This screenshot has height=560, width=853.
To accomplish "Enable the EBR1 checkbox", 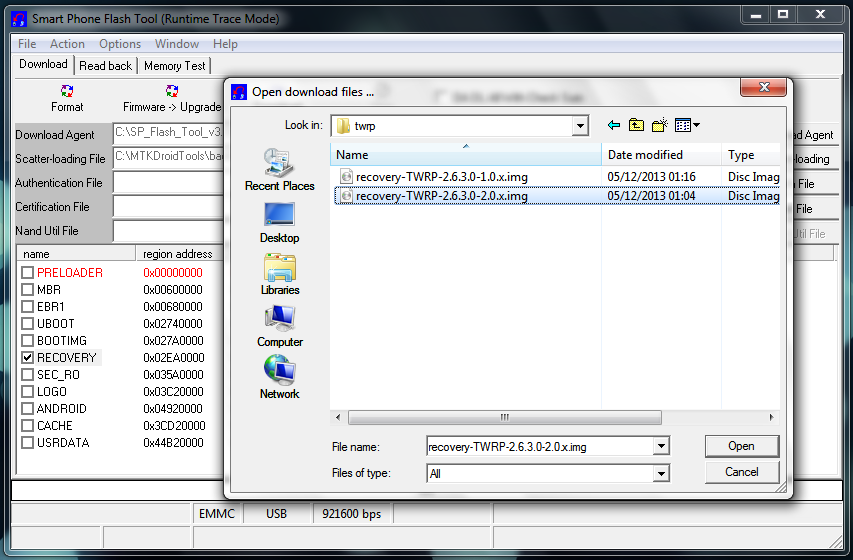I will click(27, 306).
